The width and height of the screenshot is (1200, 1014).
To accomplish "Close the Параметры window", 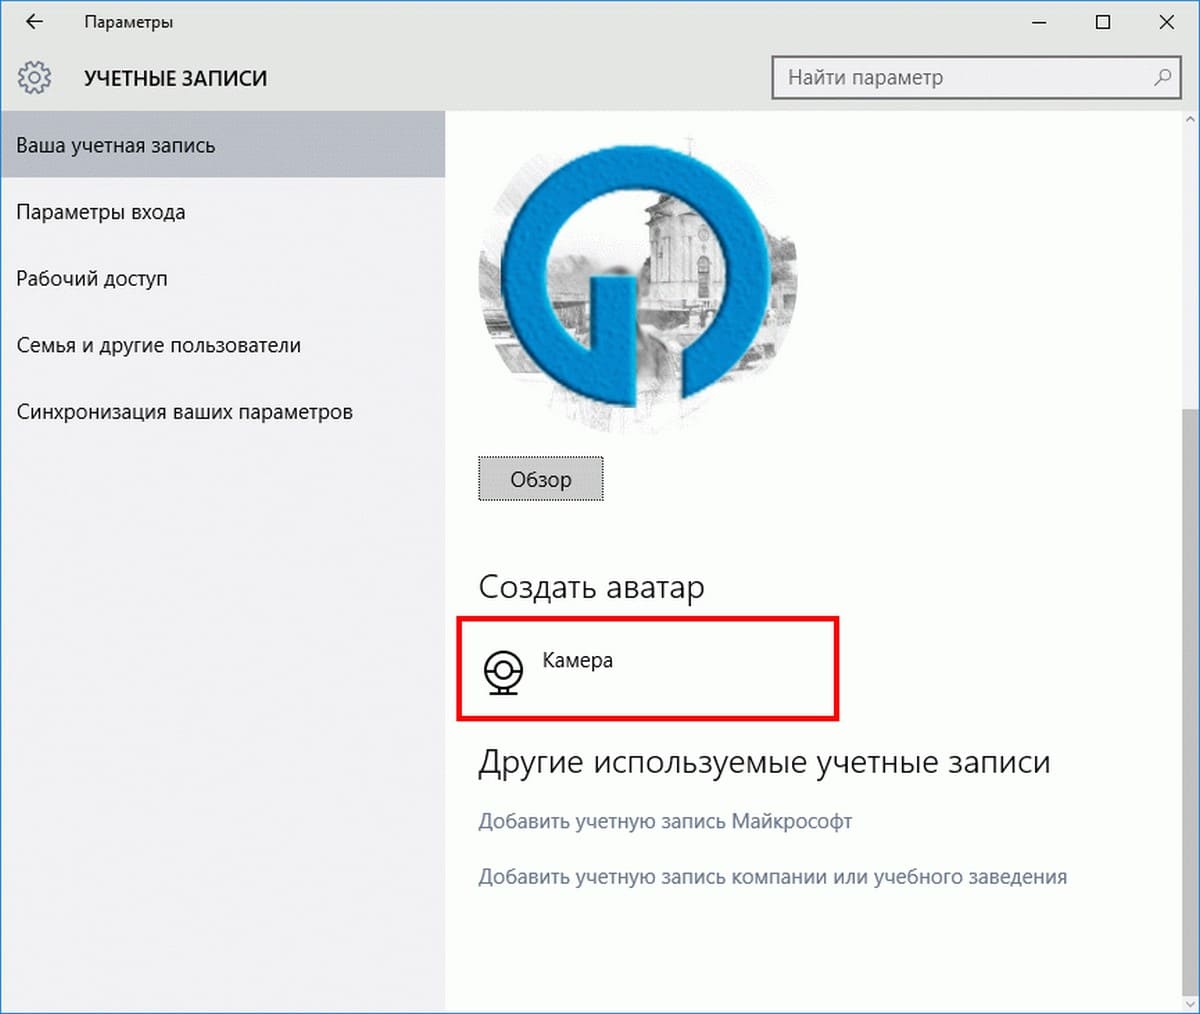I will pyautogui.click(x=1166, y=22).
